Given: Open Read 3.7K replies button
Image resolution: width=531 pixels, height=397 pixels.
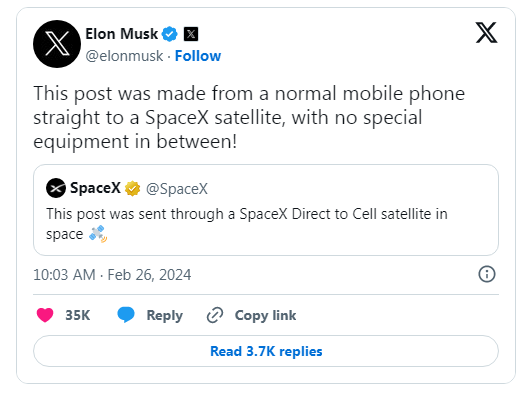Looking at the screenshot, I should (x=266, y=351).
